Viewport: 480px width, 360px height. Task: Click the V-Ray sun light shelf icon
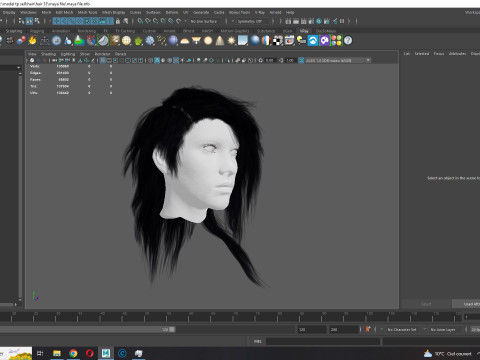(x=231, y=41)
